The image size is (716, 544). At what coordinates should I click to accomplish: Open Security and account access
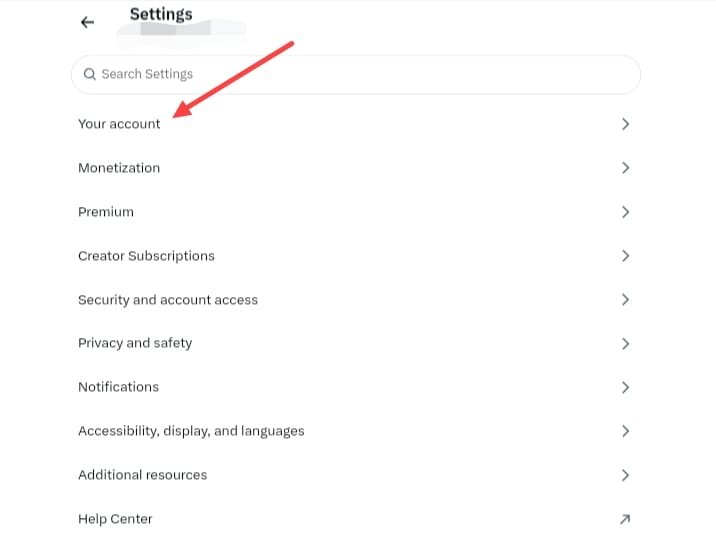tap(356, 300)
